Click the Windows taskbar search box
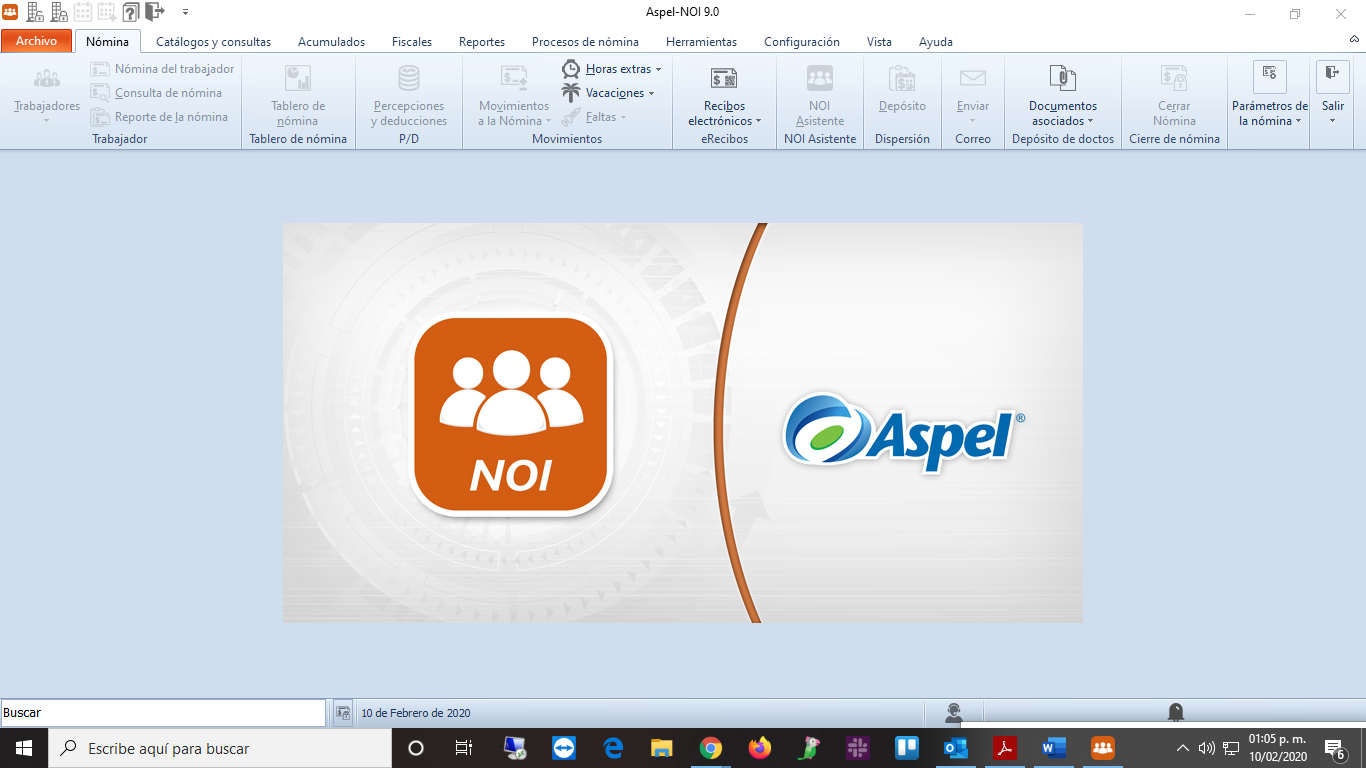Screen dimensions: 1366x768 pyautogui.click(x=220, y=748)
